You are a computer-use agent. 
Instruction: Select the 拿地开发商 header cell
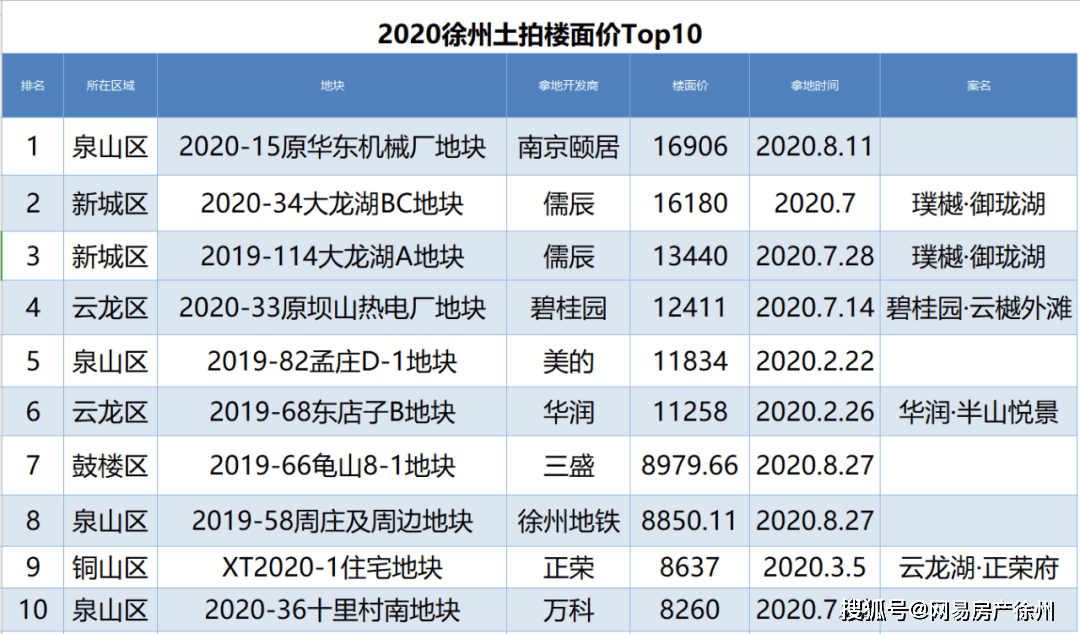pyautogui.click(x=568, y=85)
